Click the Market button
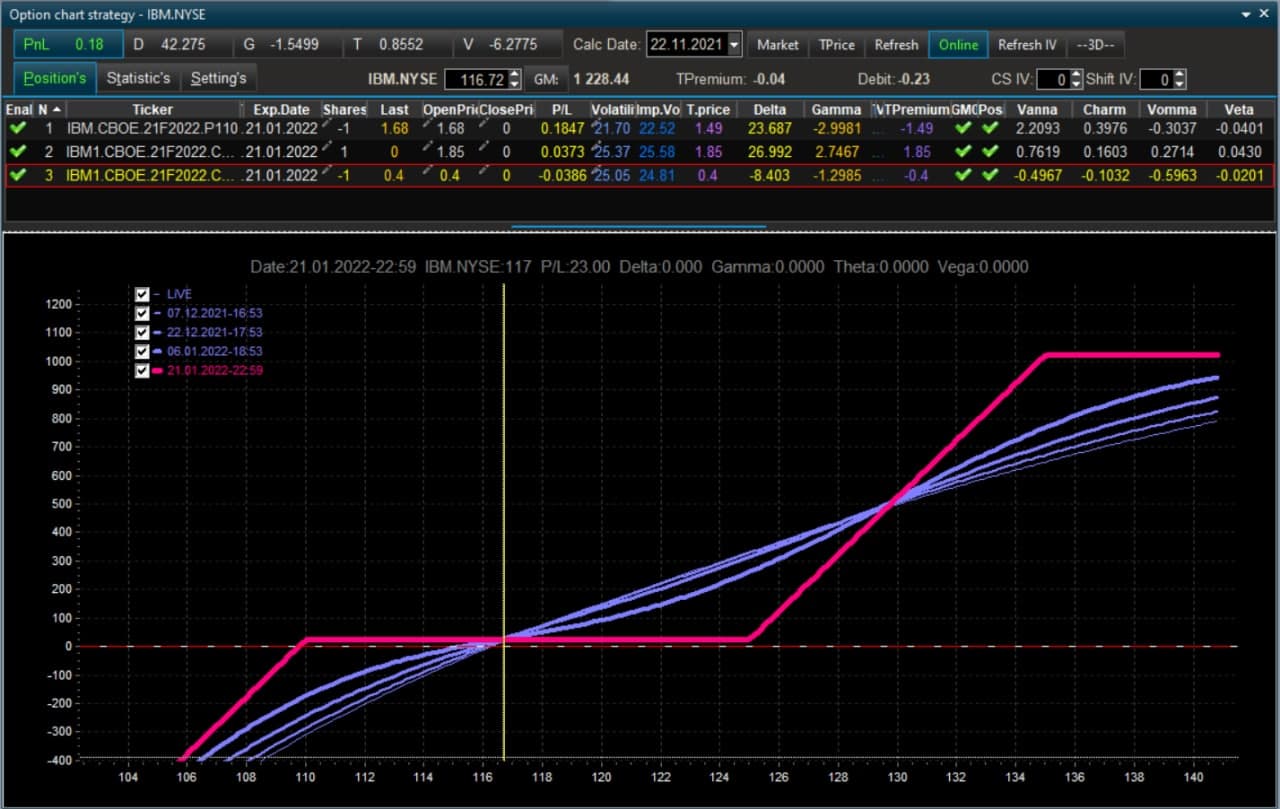This screenshot has width=1280, height=809. pyautogui.click(x=778, y=45)
